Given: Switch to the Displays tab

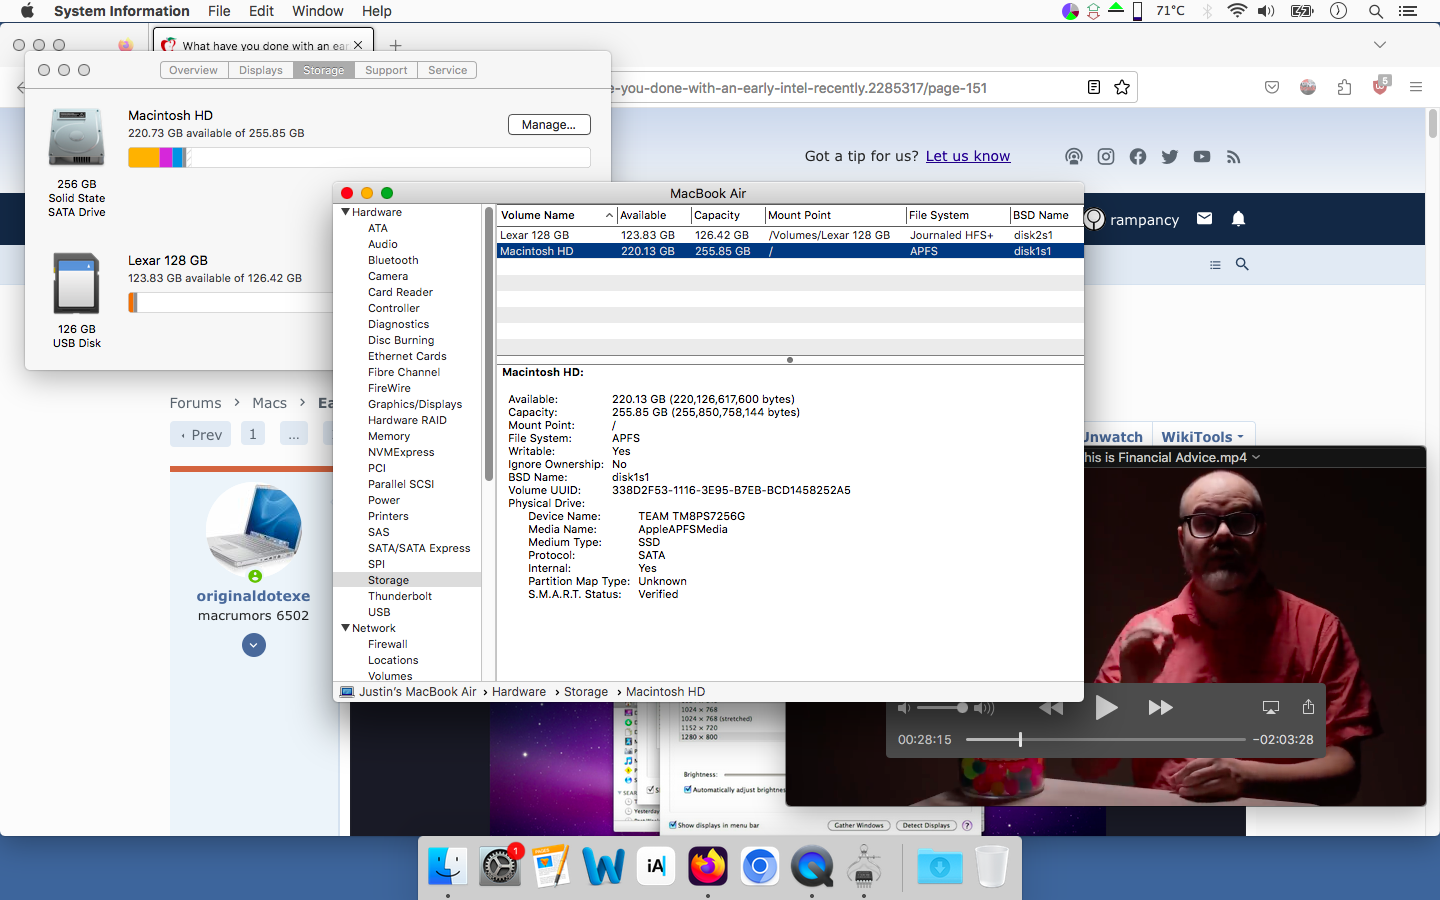Looking at the screenshot, I should (x=260, y=70).
